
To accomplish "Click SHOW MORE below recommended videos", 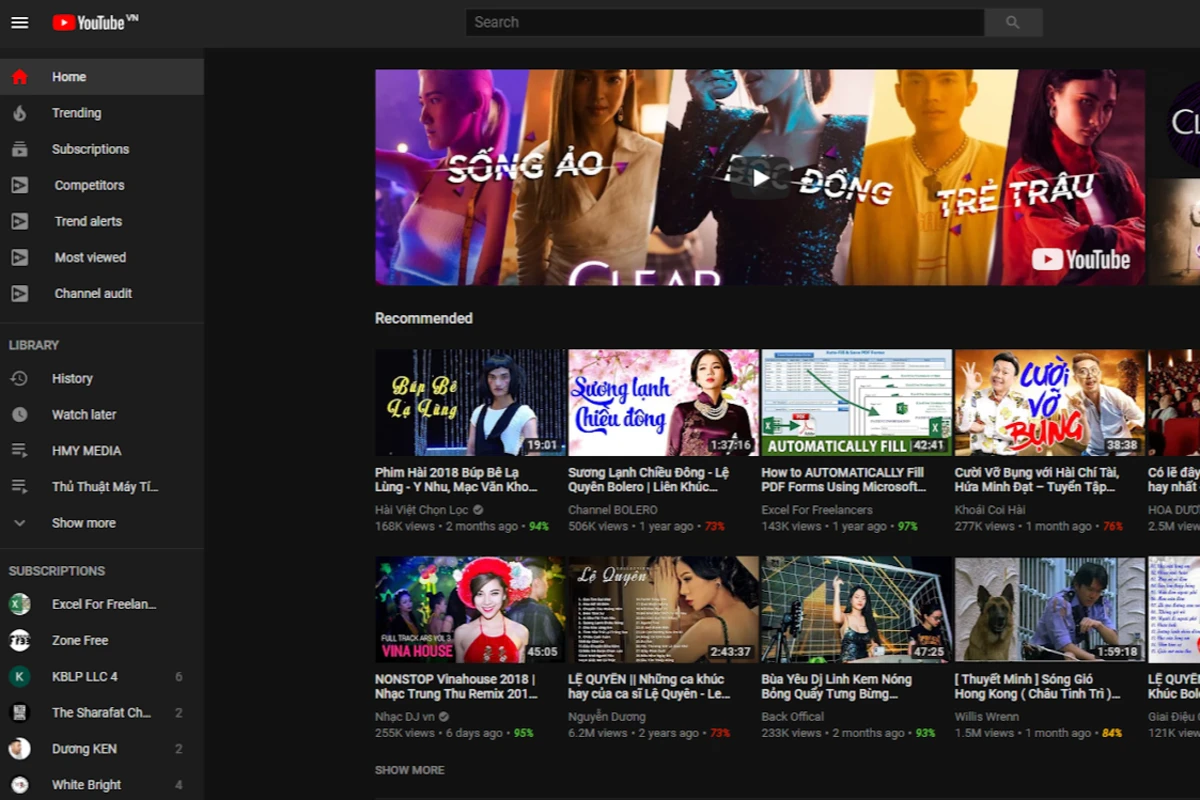I will (410, 770).
